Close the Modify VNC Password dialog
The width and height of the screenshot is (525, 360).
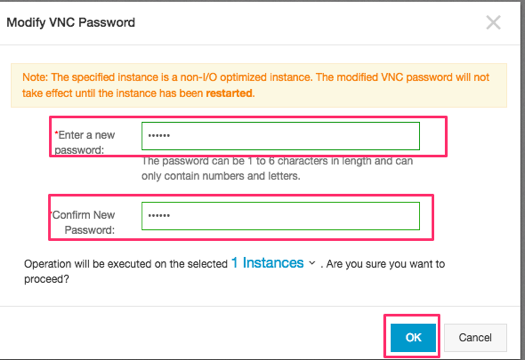point(493,23)
